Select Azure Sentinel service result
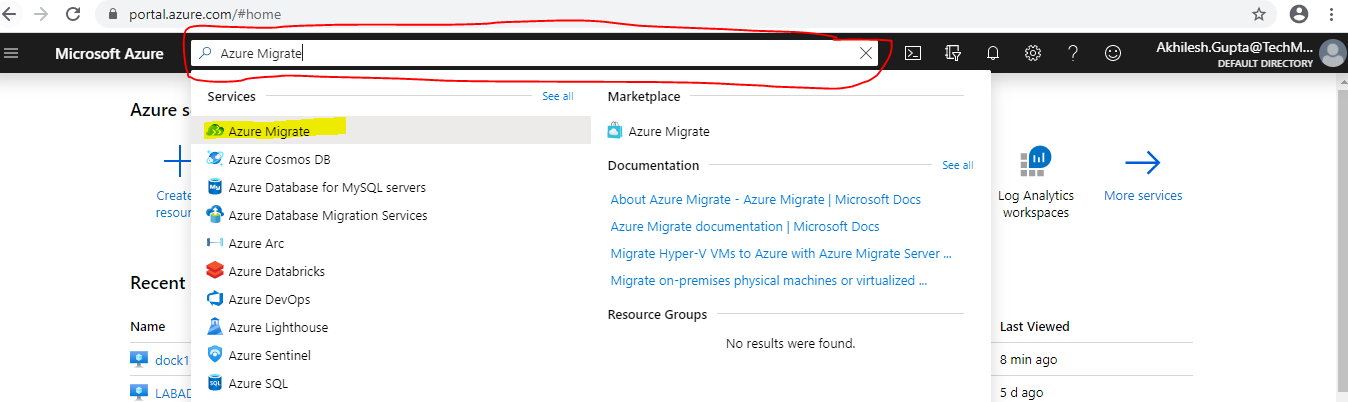Viewport: 1348px width, 402px height. coord(391,355)
